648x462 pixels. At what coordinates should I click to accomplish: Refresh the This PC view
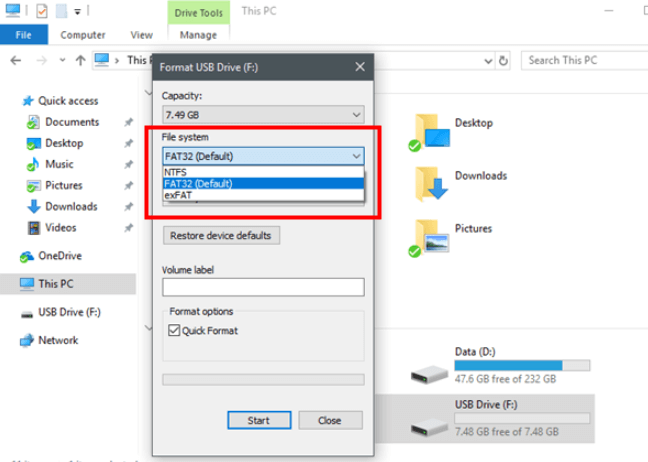tap(503, 61)
